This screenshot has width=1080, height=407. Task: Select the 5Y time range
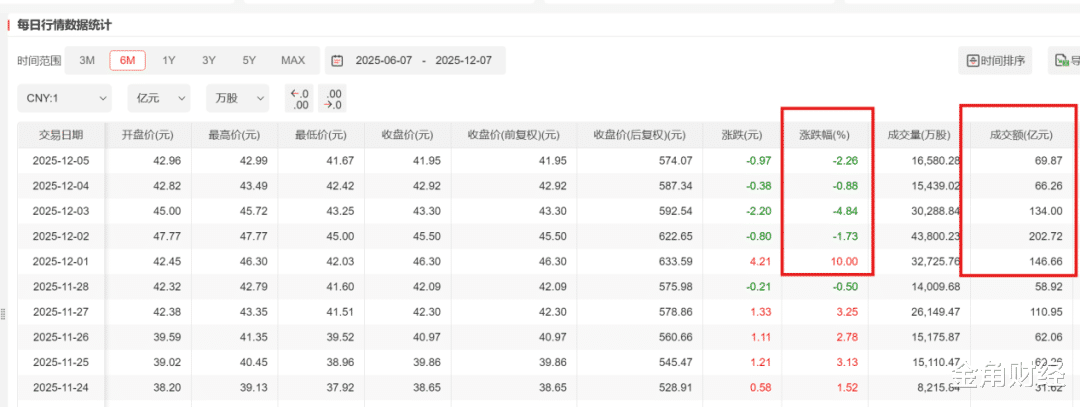click(x=249, y=61)
